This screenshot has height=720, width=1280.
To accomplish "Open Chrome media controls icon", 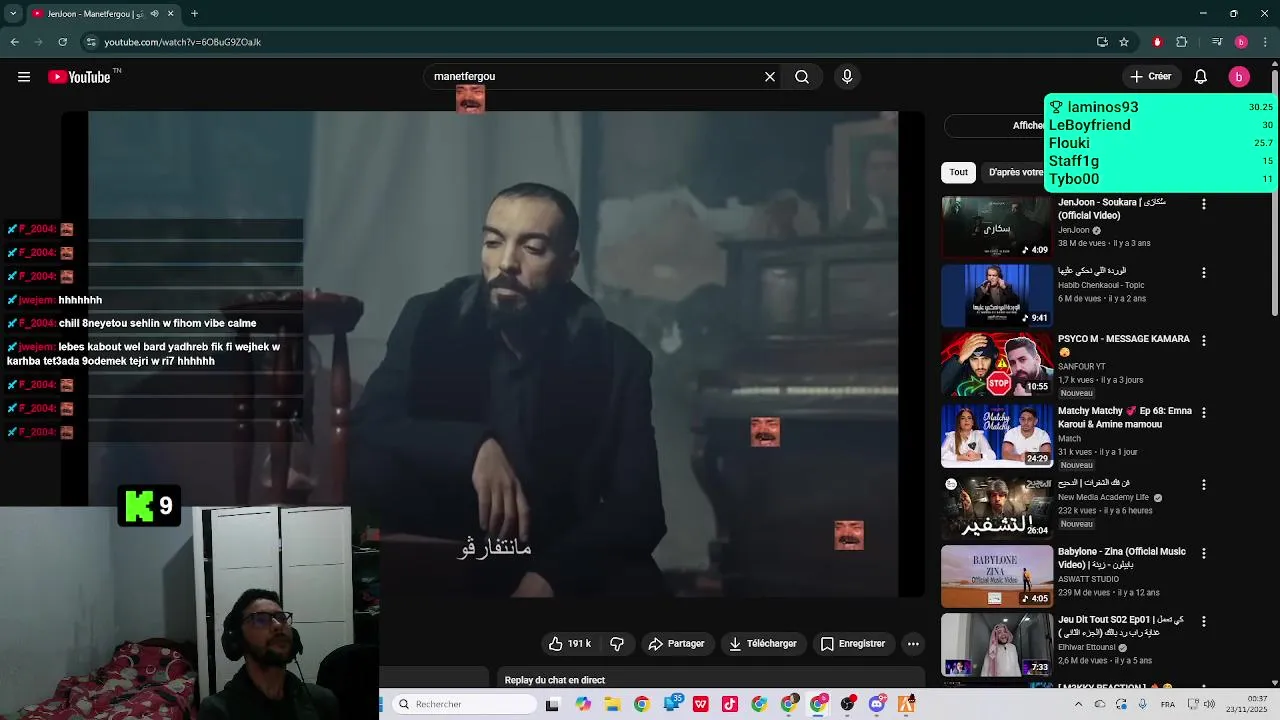I will [x=1217, y=42].
